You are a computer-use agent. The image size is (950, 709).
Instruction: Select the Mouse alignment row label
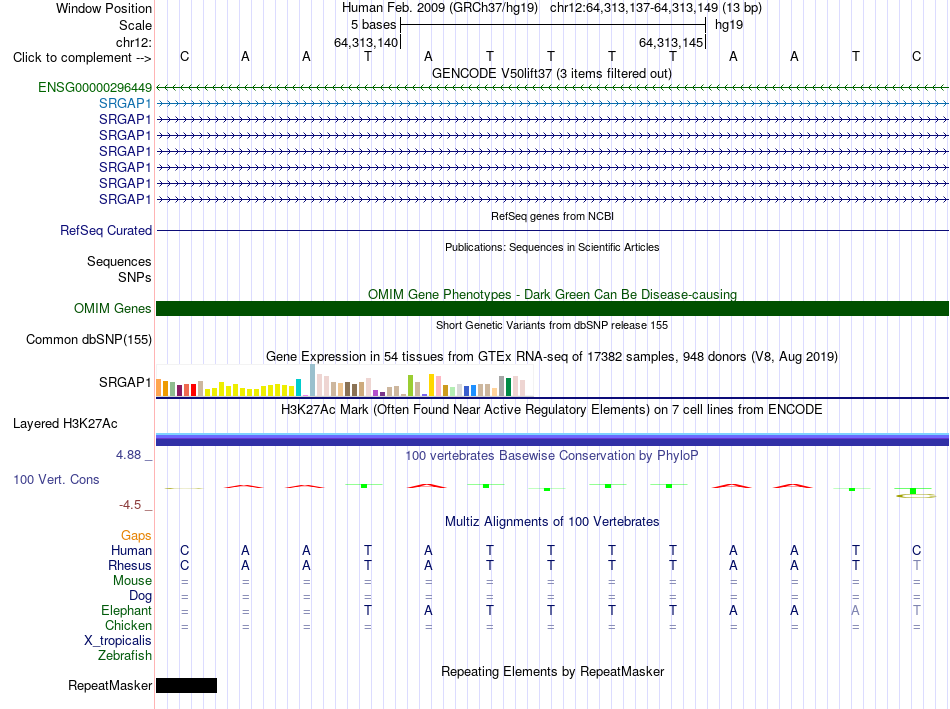pos(132,581)
